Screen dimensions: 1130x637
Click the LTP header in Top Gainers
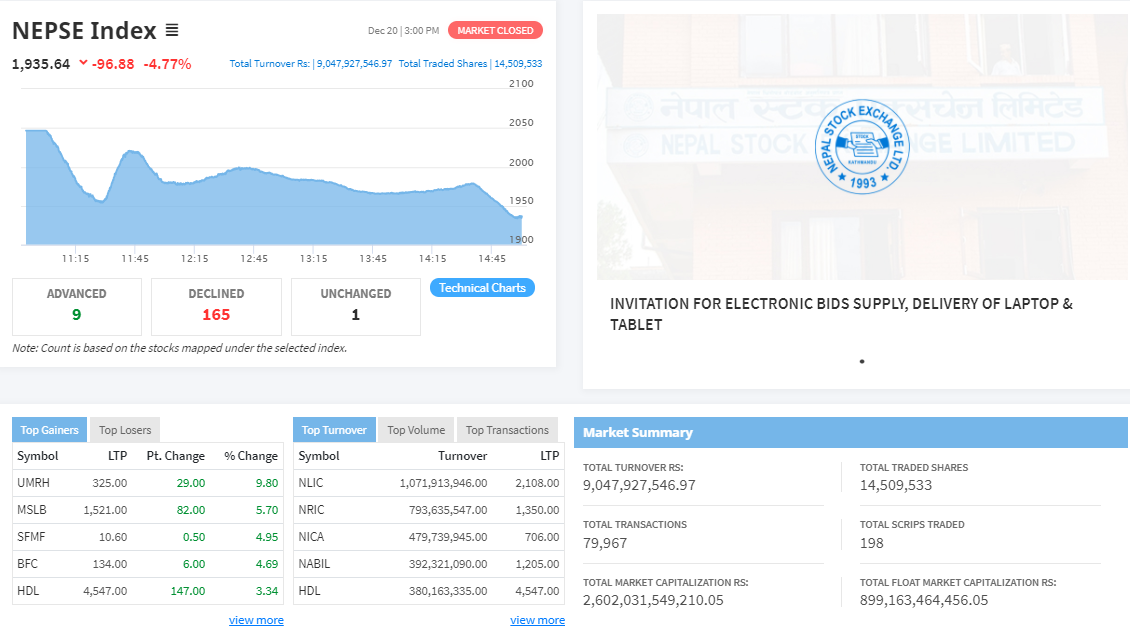[117, 456]
